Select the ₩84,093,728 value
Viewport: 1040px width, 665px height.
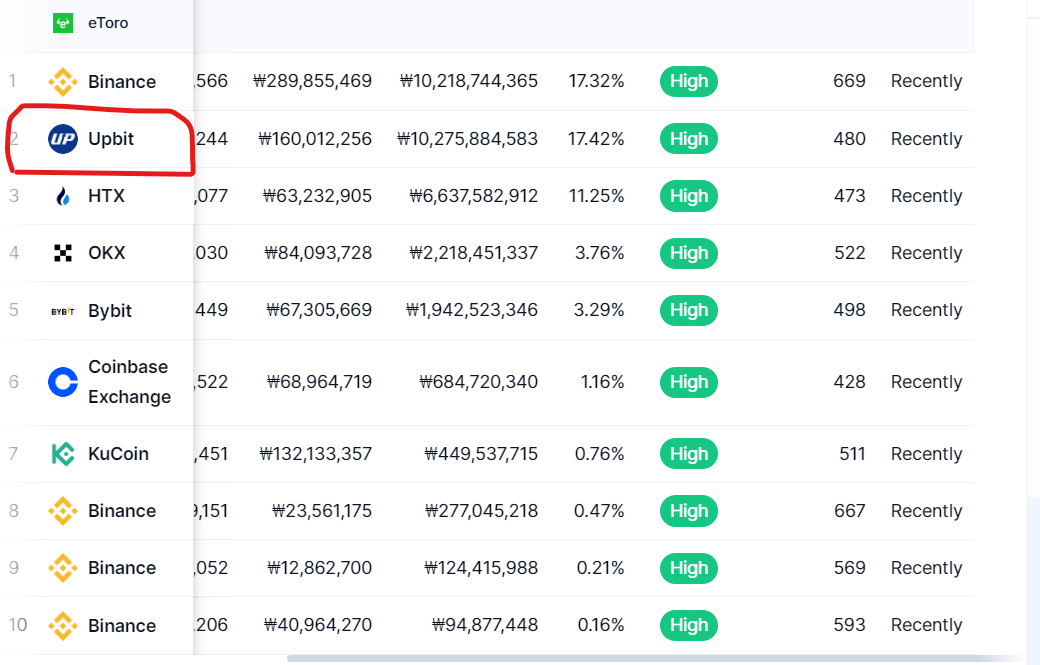[318, 253]
